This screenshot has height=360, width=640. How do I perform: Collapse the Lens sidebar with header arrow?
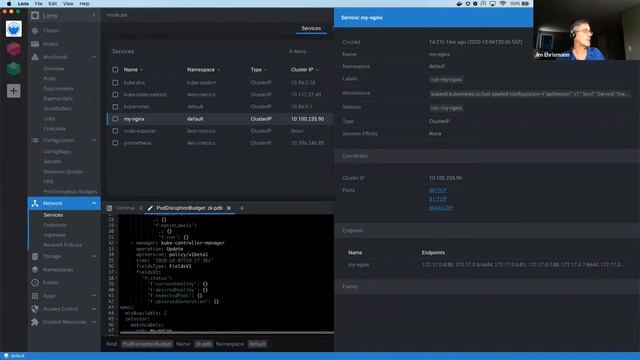point(94,16)
